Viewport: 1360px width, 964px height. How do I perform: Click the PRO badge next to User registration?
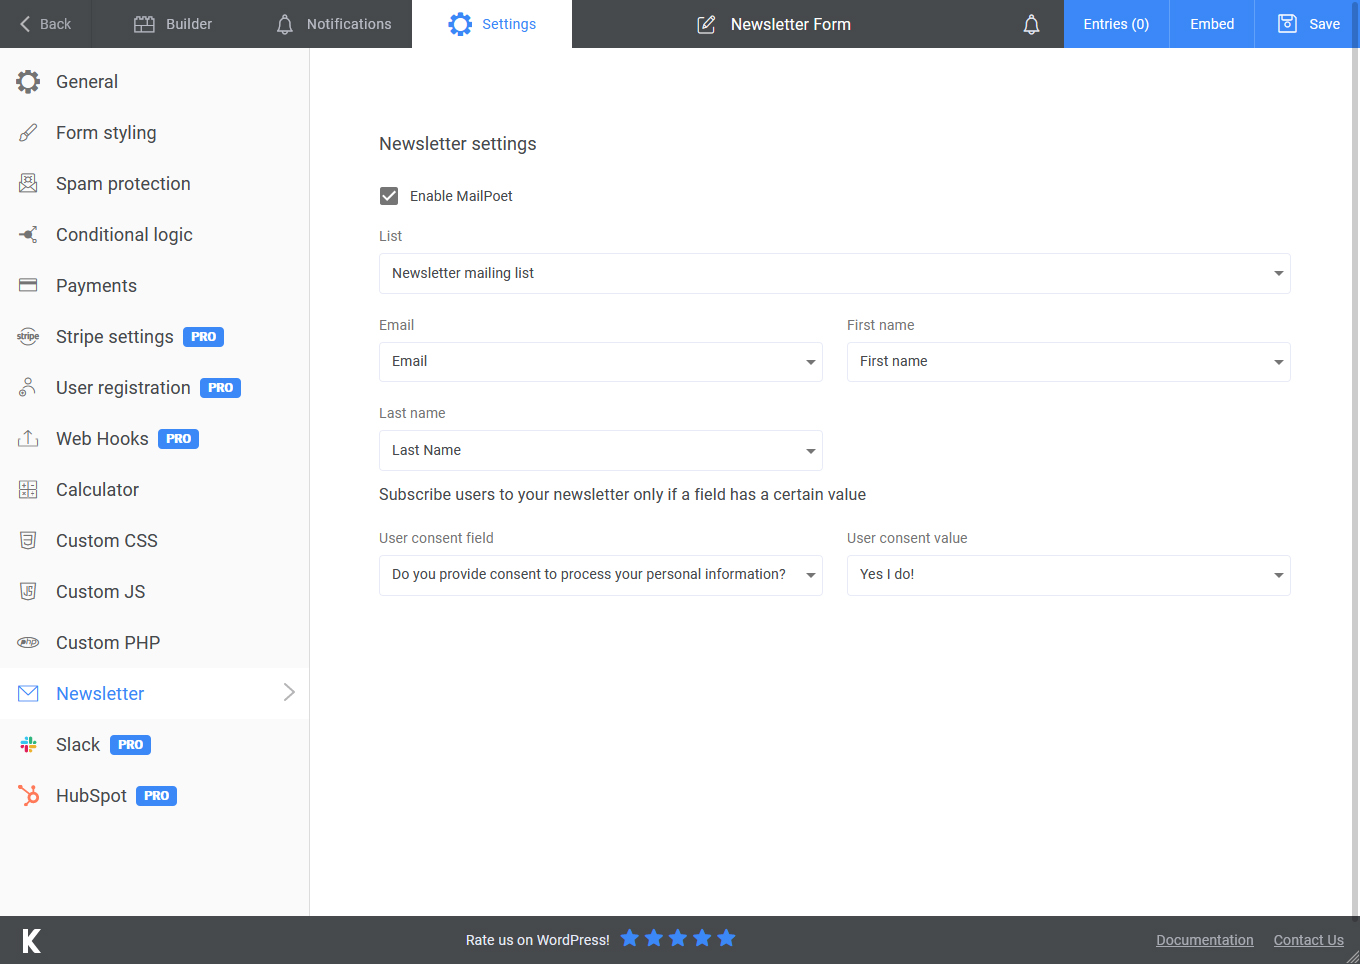click(220, 388)
